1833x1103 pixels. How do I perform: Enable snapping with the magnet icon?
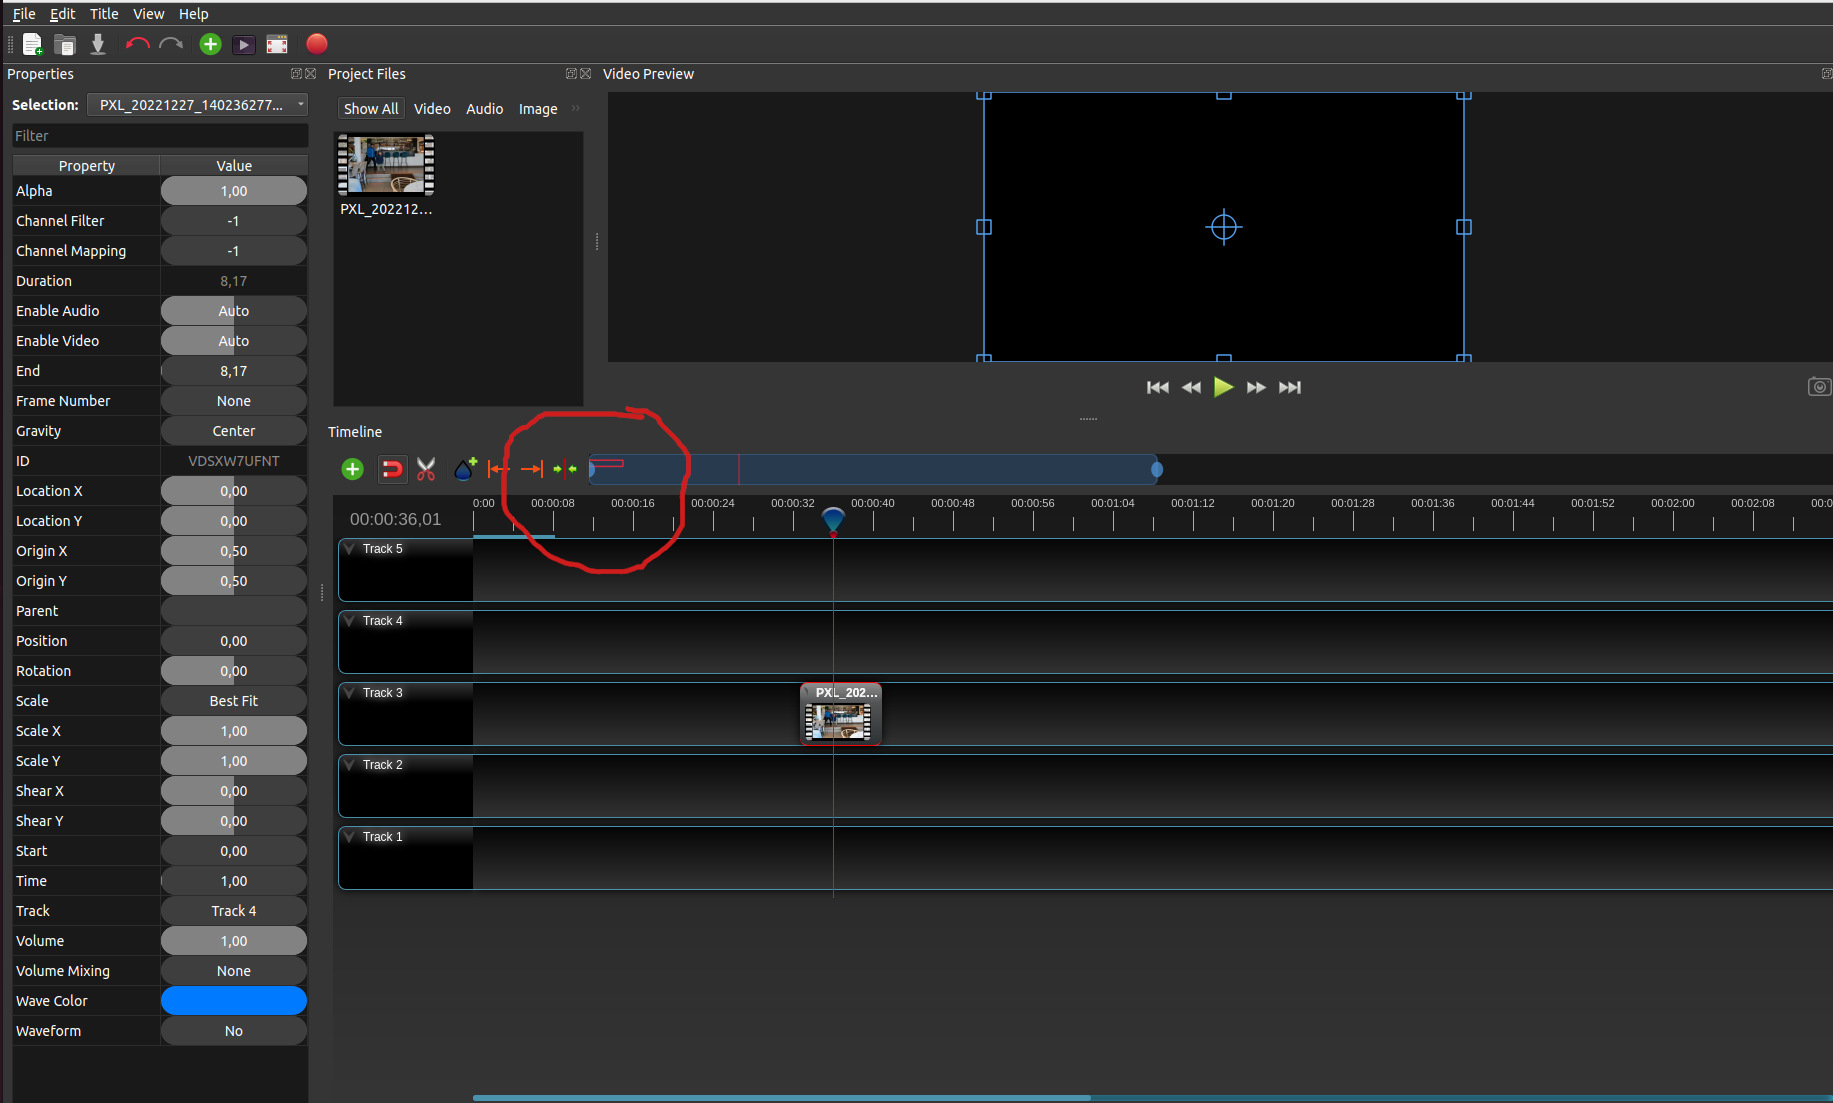392,469
